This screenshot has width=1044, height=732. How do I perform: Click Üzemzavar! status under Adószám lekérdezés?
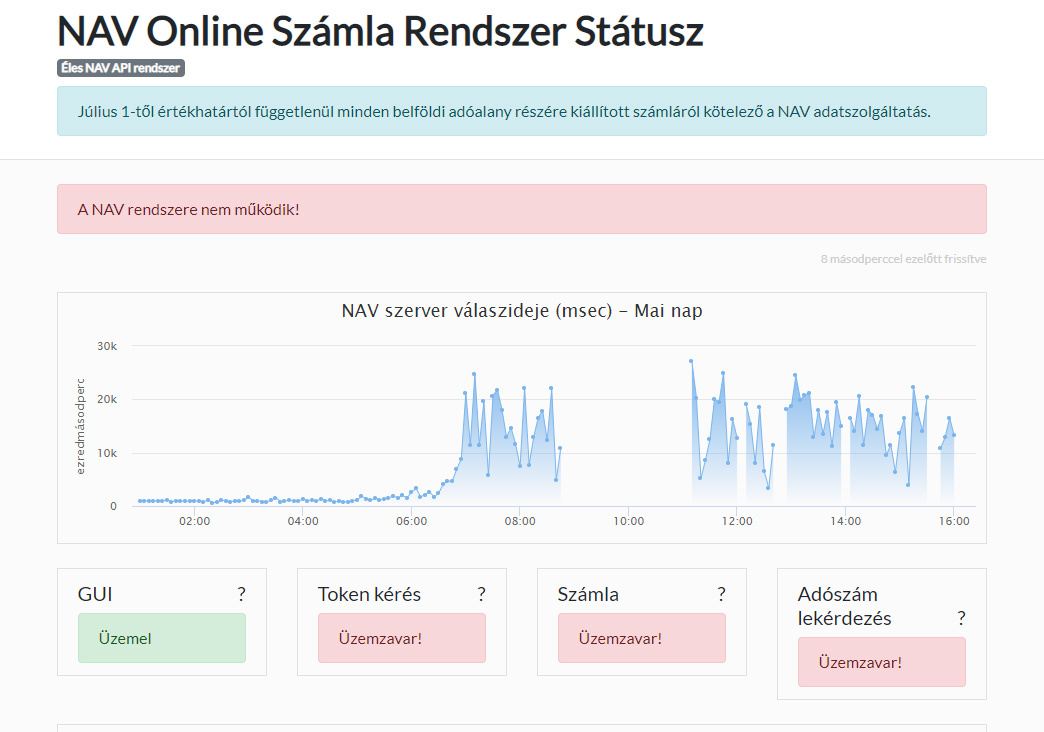(881, 662)
